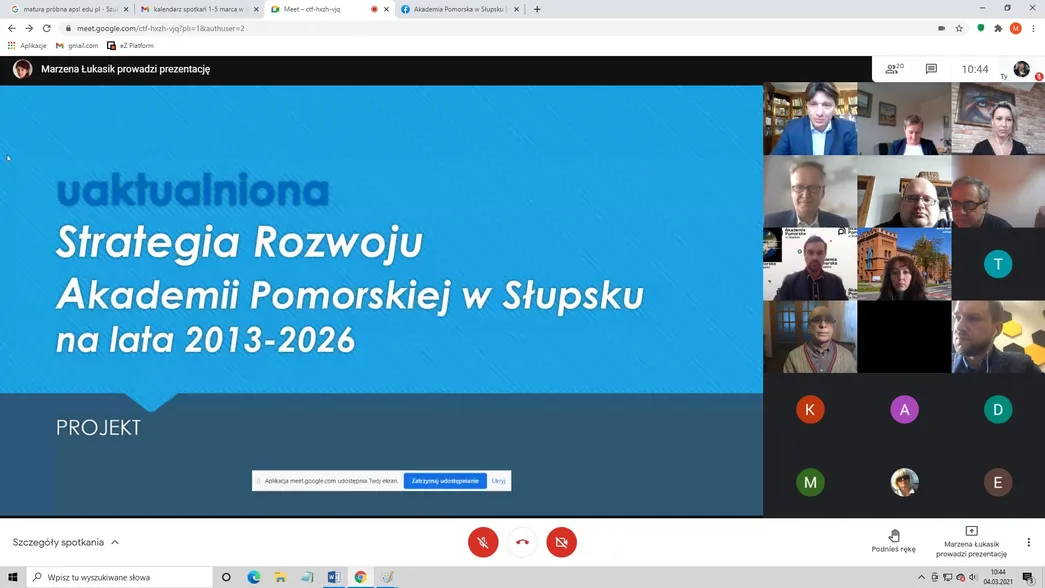
Task: Click the address bar URL
Action: [161, 28]
